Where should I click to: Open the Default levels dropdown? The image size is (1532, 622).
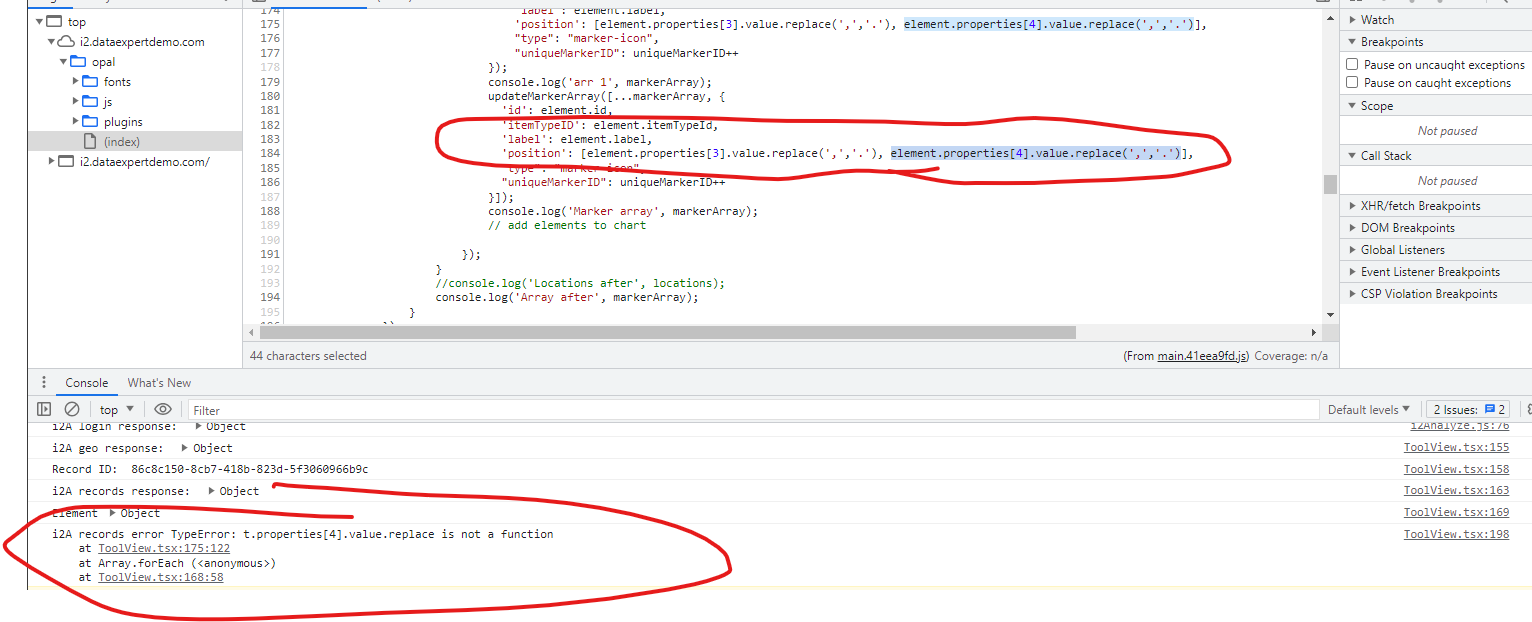(x=1368, y=409)
